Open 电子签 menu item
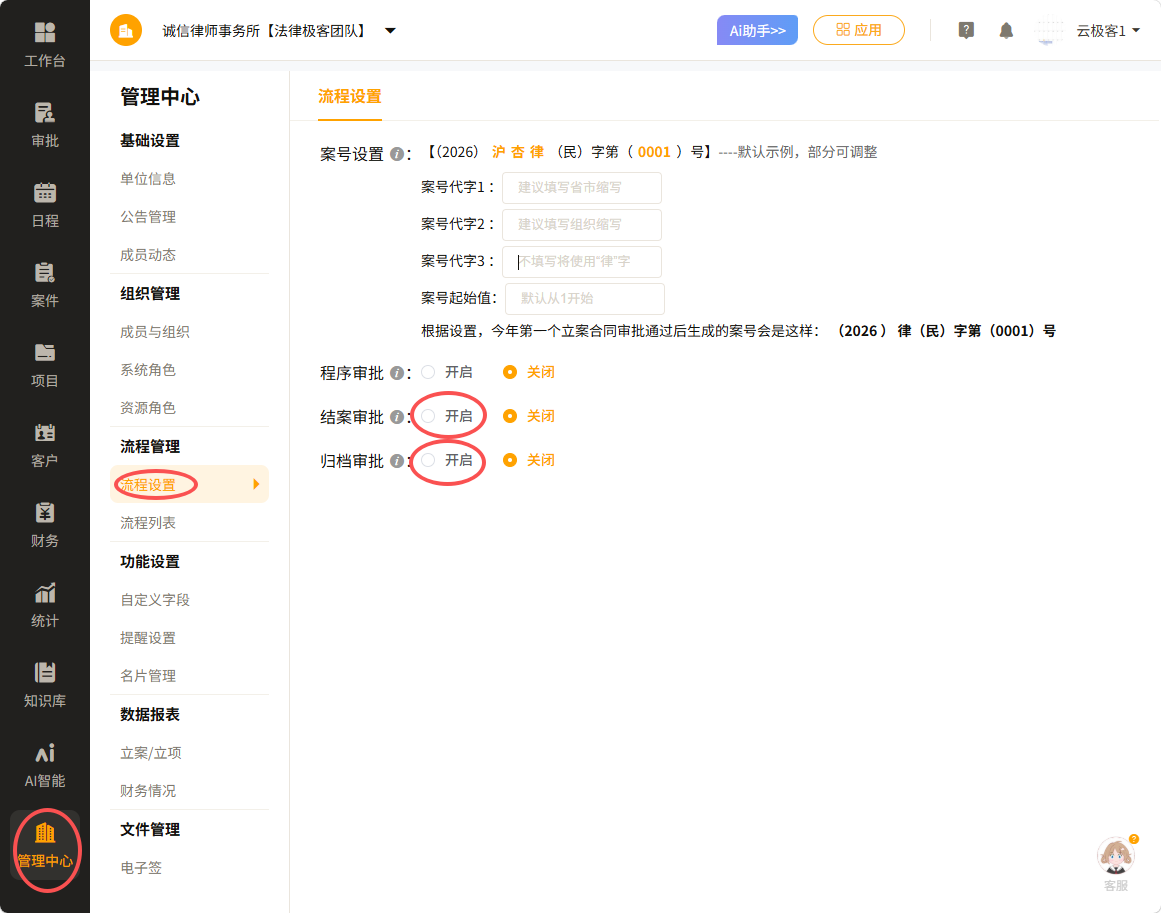1161x913 pixels. [141, 868]
